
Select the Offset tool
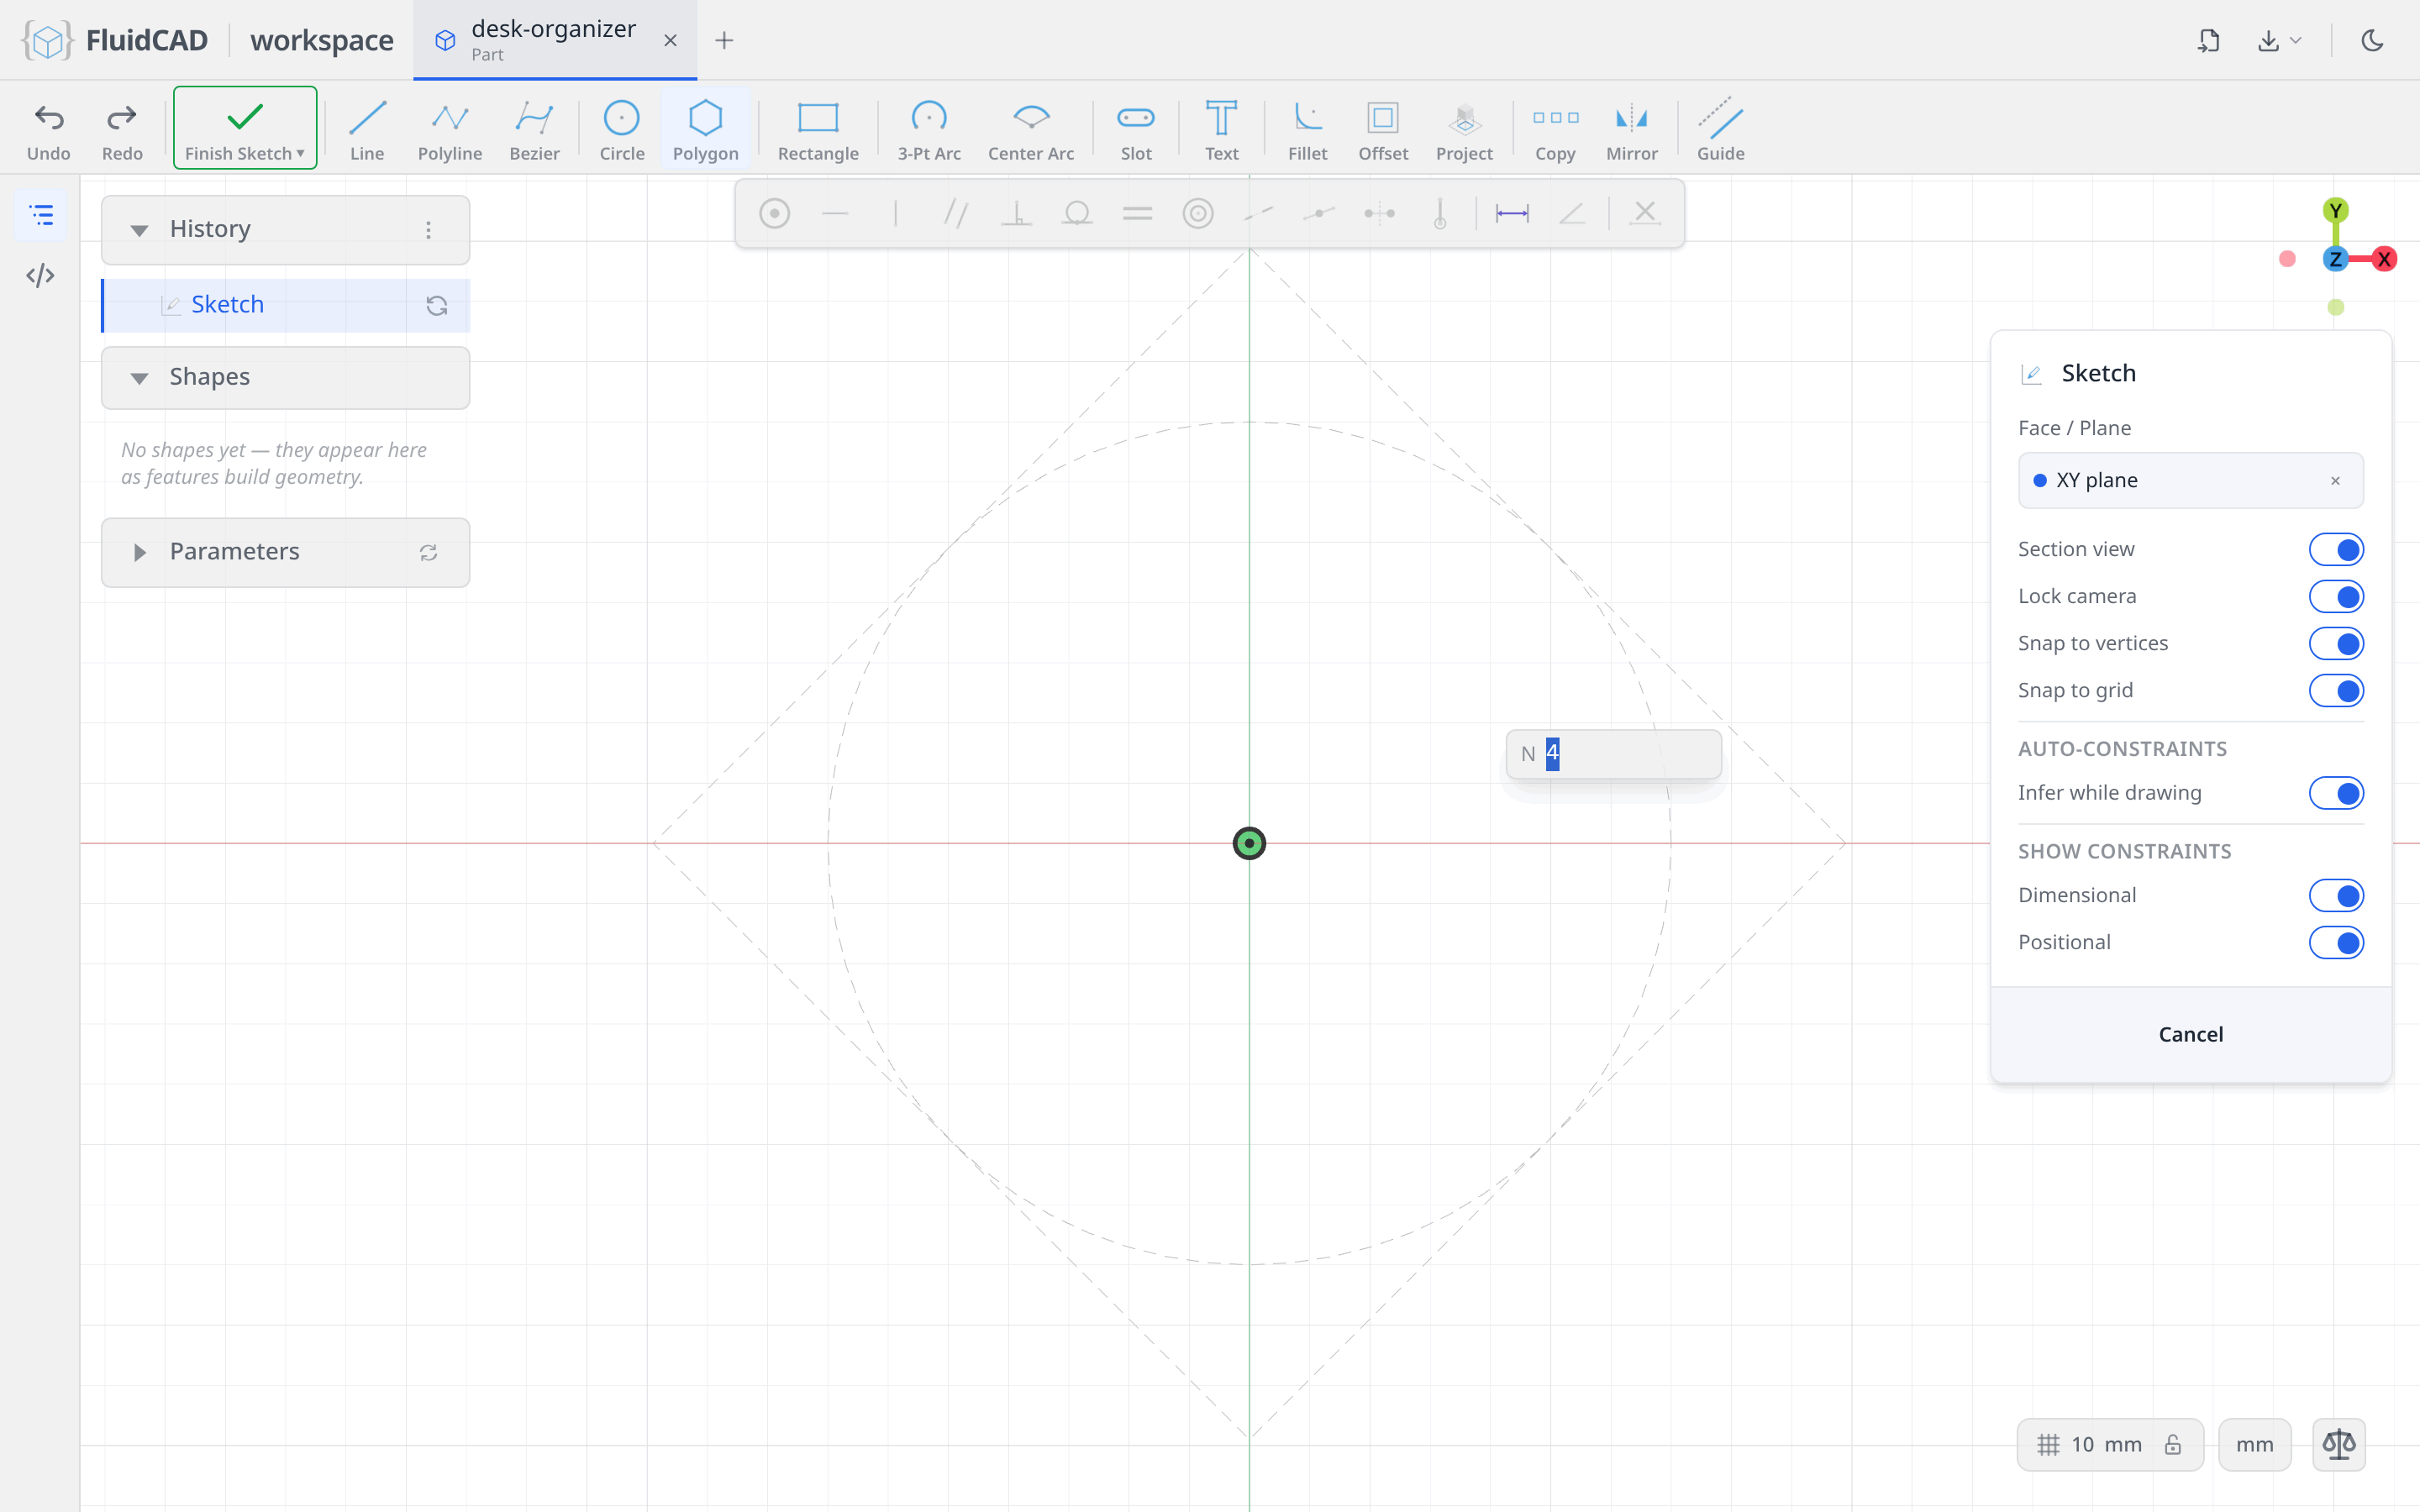point(1383,130)
